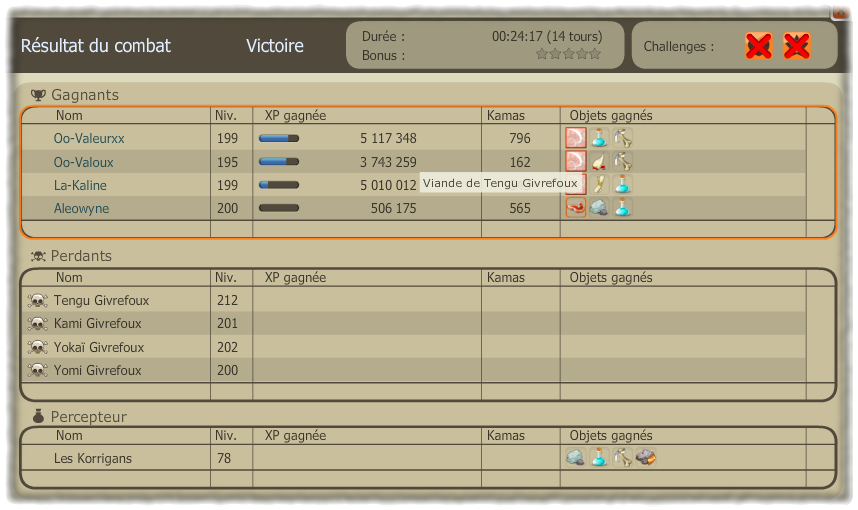The image size is (858, 510).
Task: Click the XP value 3 743 259
Action: pos(388,163)
